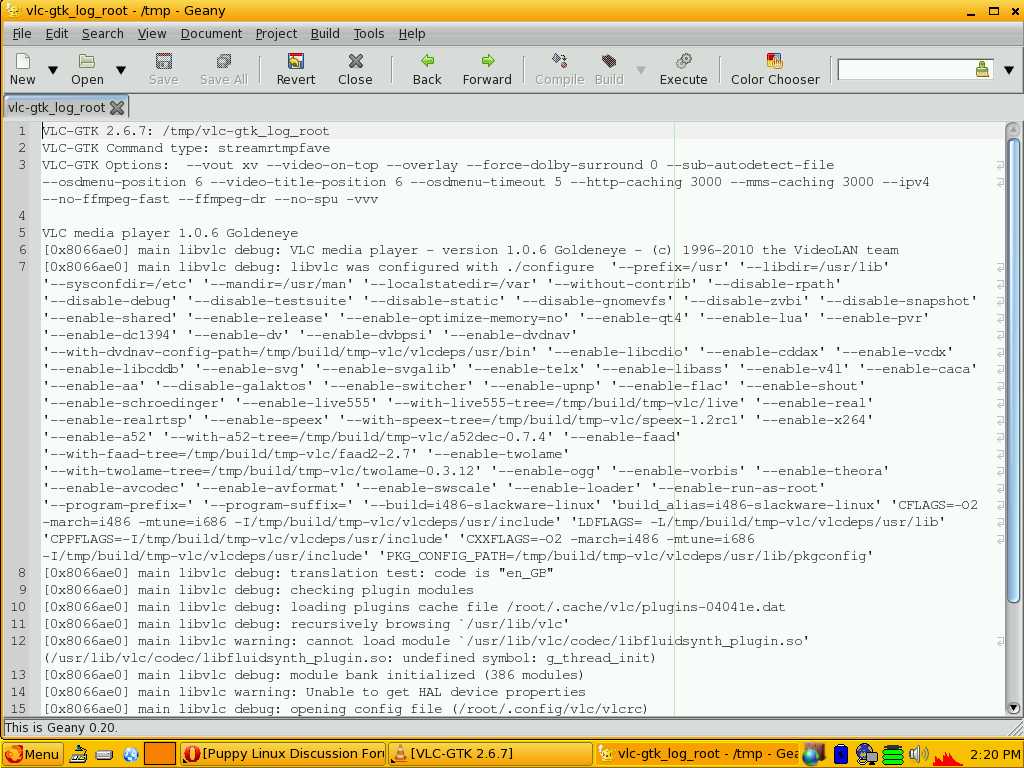The image size is (1024, 768).
Task: Click the text 'VLC media player 1.0.6 Goldeneye'
Action: pos(170,233)
